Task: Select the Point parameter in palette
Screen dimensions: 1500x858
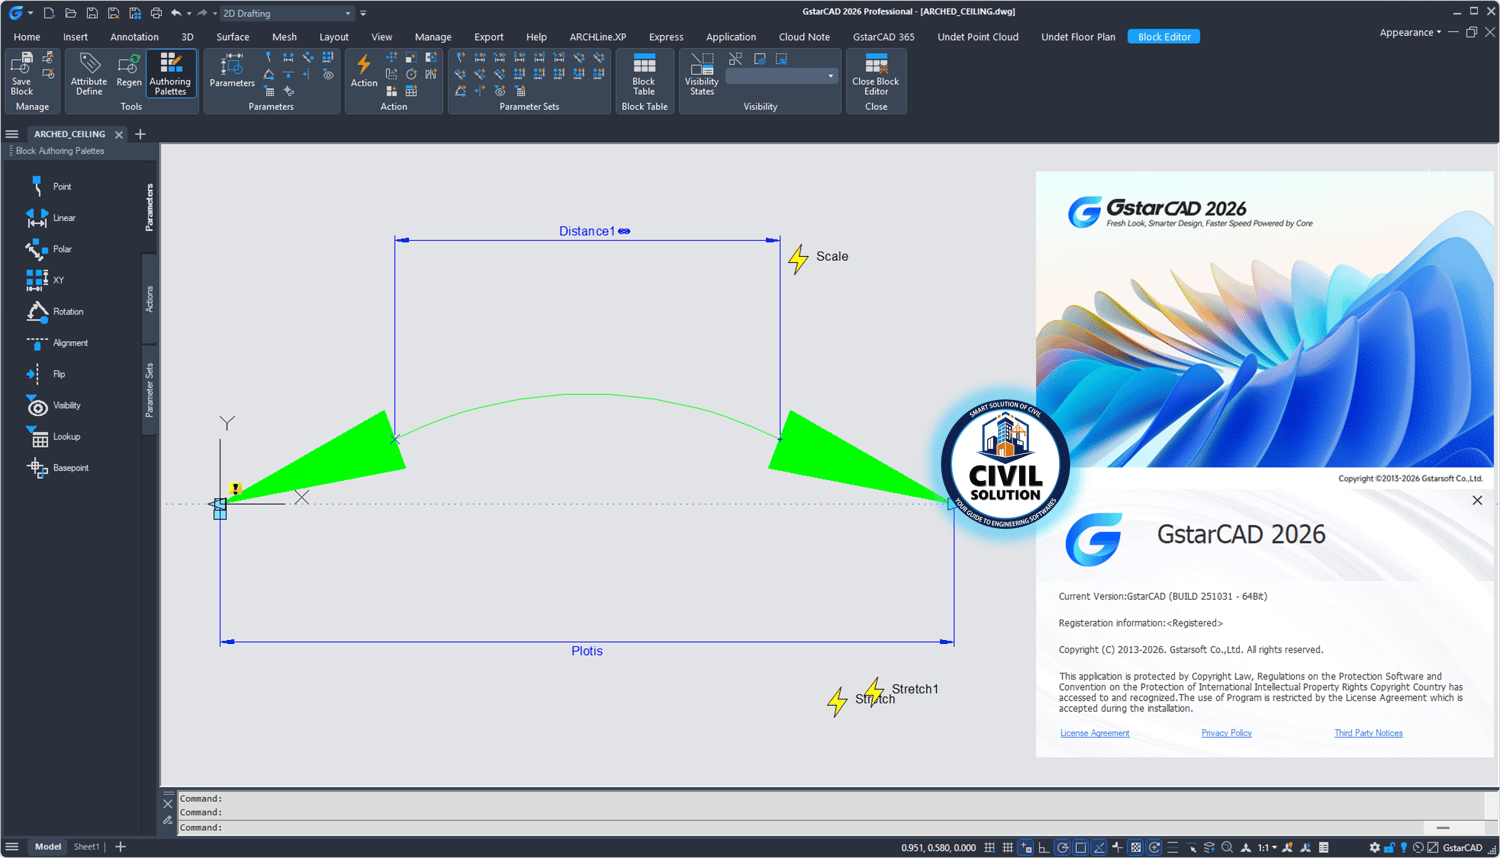Action: click(x=50, y=187)
